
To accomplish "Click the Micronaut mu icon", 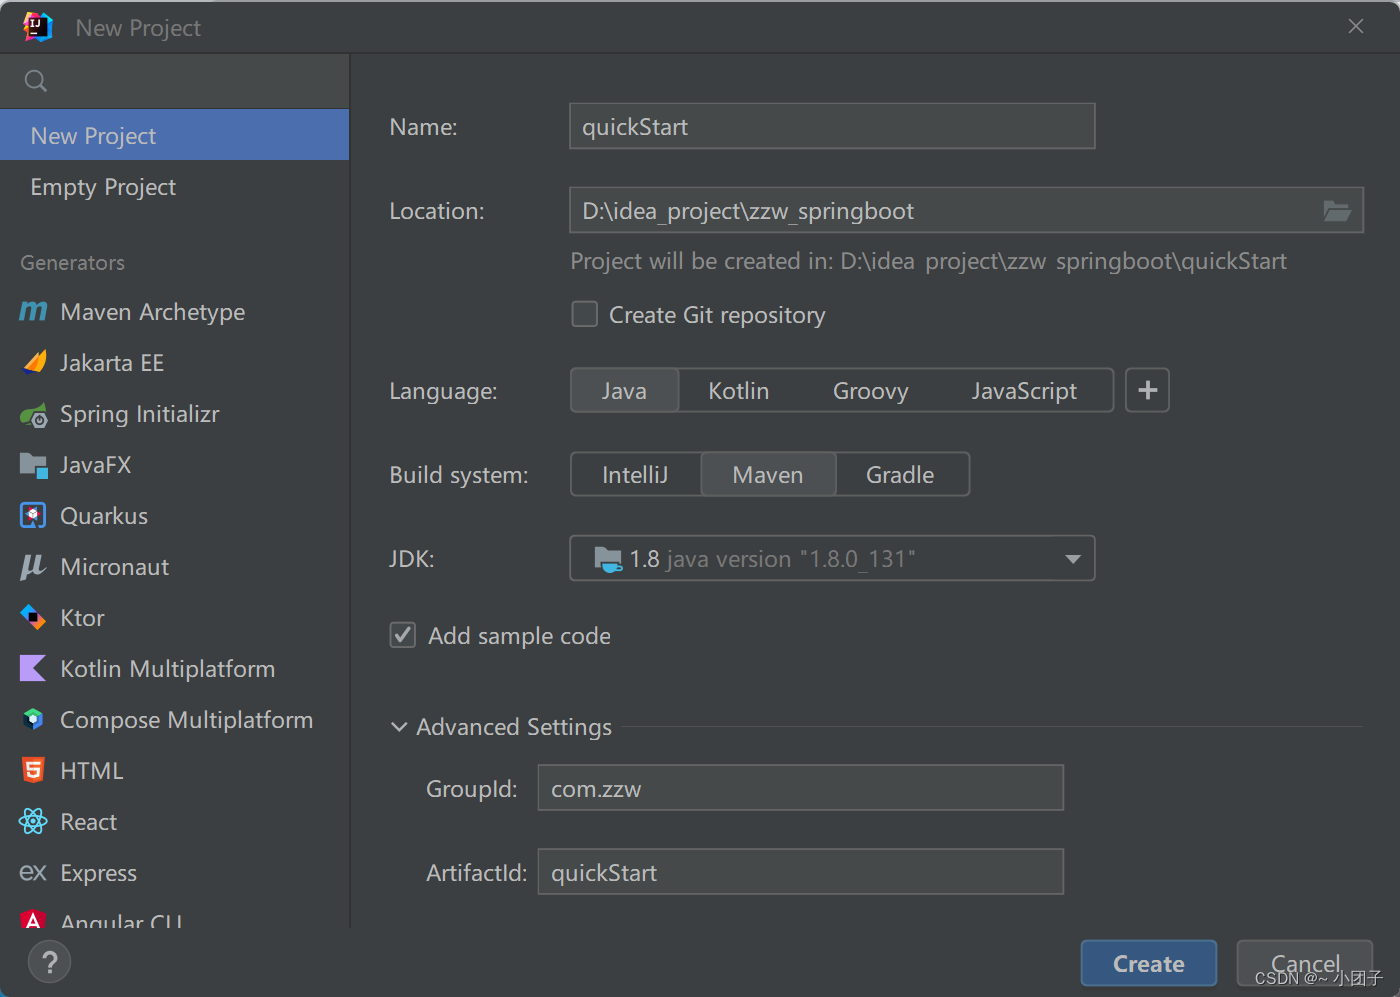I will tap(33, 567).
